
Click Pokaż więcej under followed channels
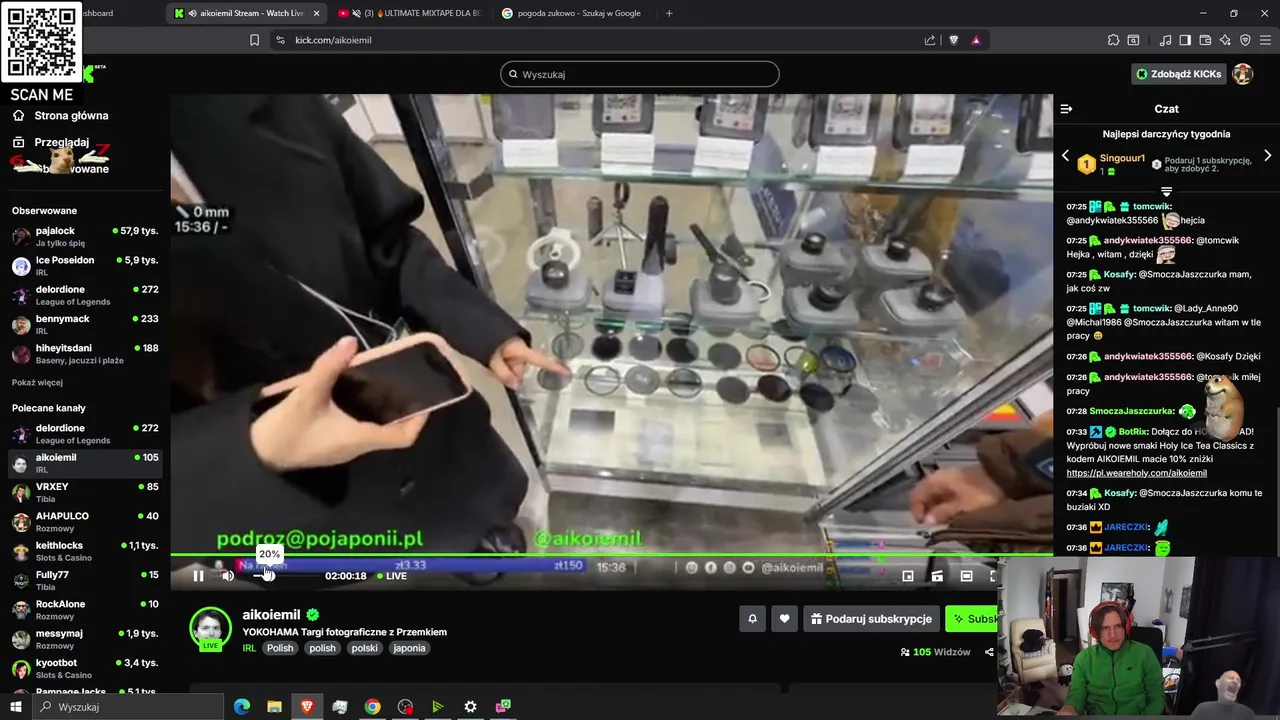[x=37, y=382]
